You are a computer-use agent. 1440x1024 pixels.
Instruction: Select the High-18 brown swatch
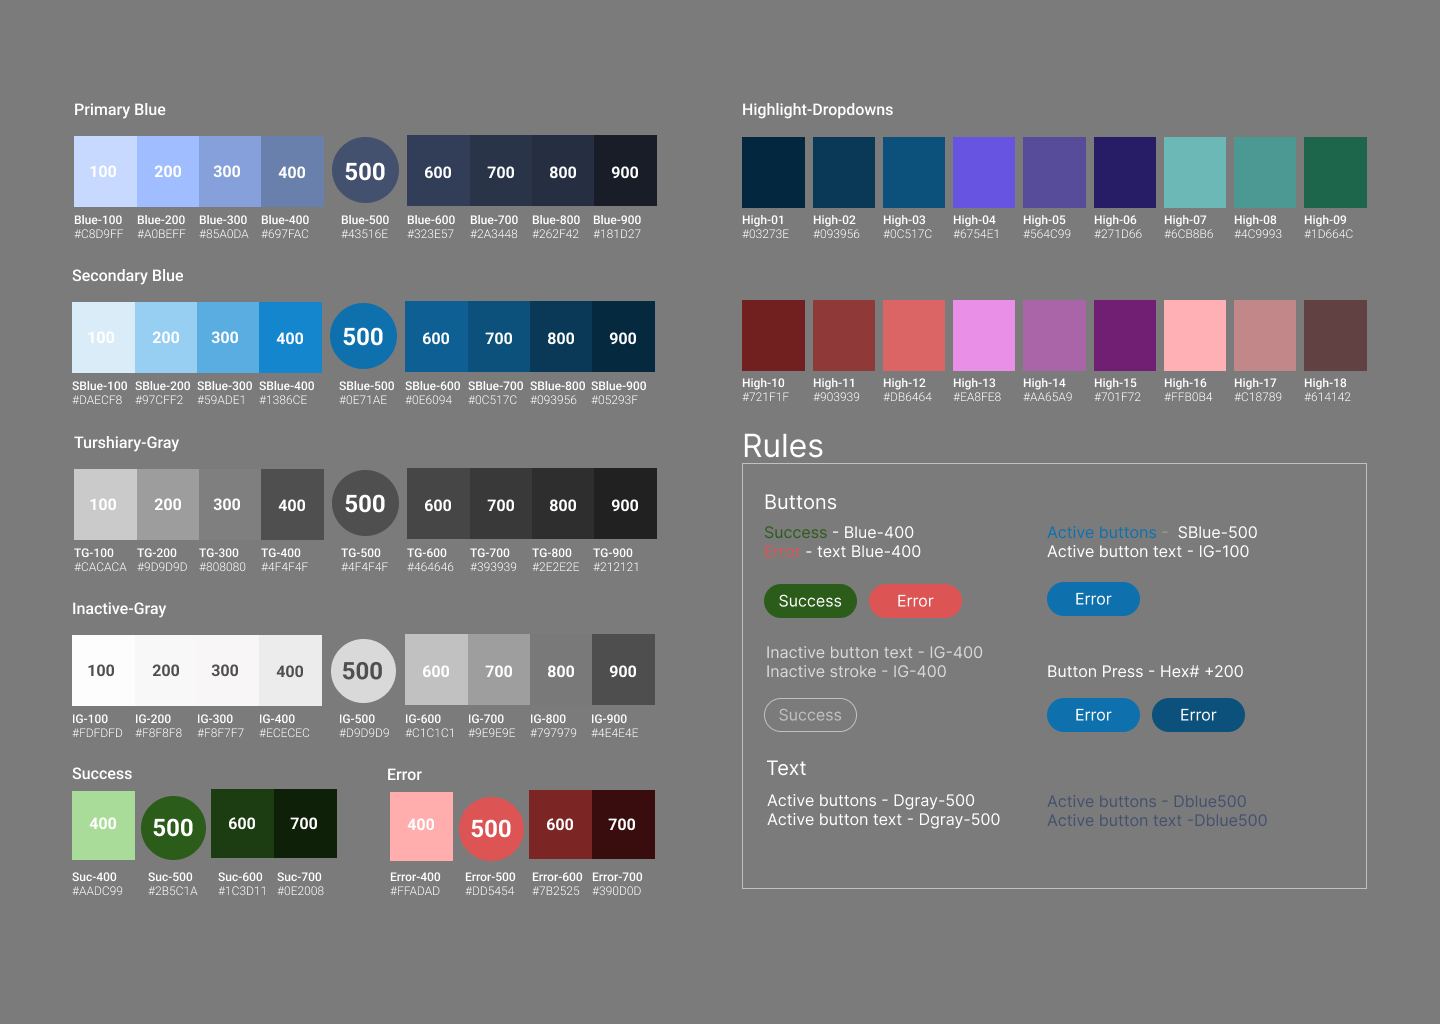coord(1335,335)
